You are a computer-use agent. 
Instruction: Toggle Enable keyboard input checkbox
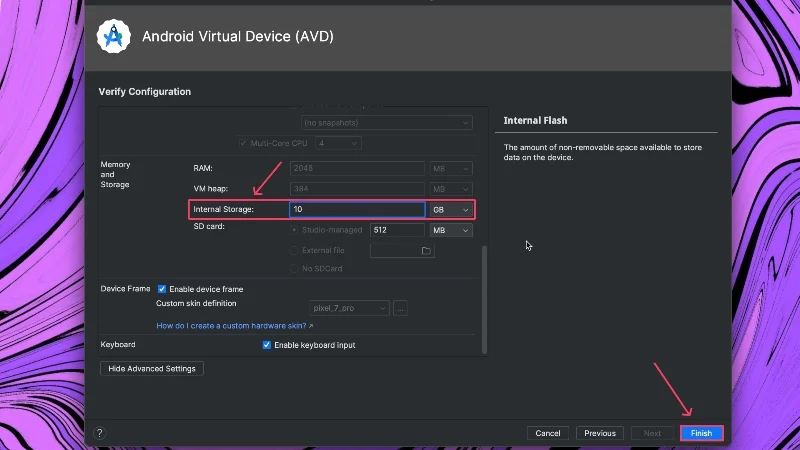[267, 345]
